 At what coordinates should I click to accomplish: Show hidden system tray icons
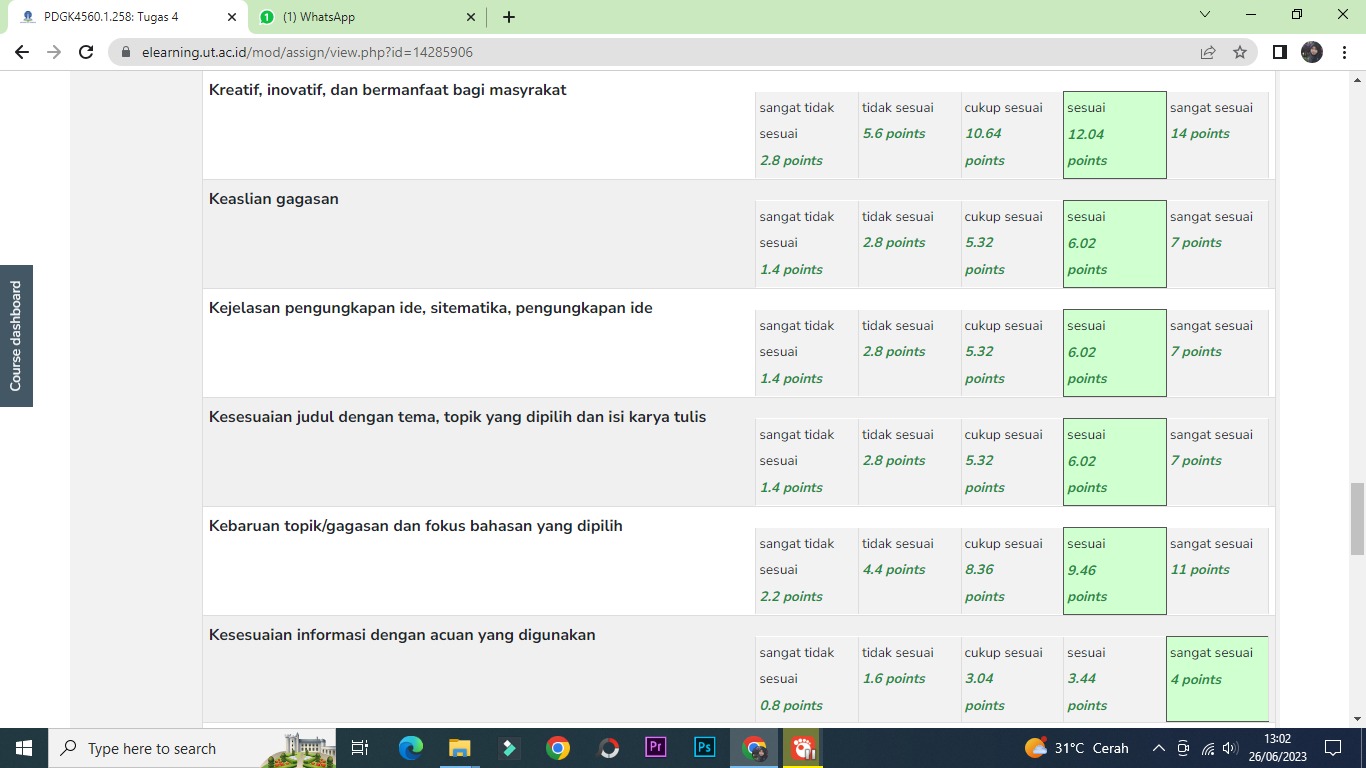click(x=1159, y=748)
